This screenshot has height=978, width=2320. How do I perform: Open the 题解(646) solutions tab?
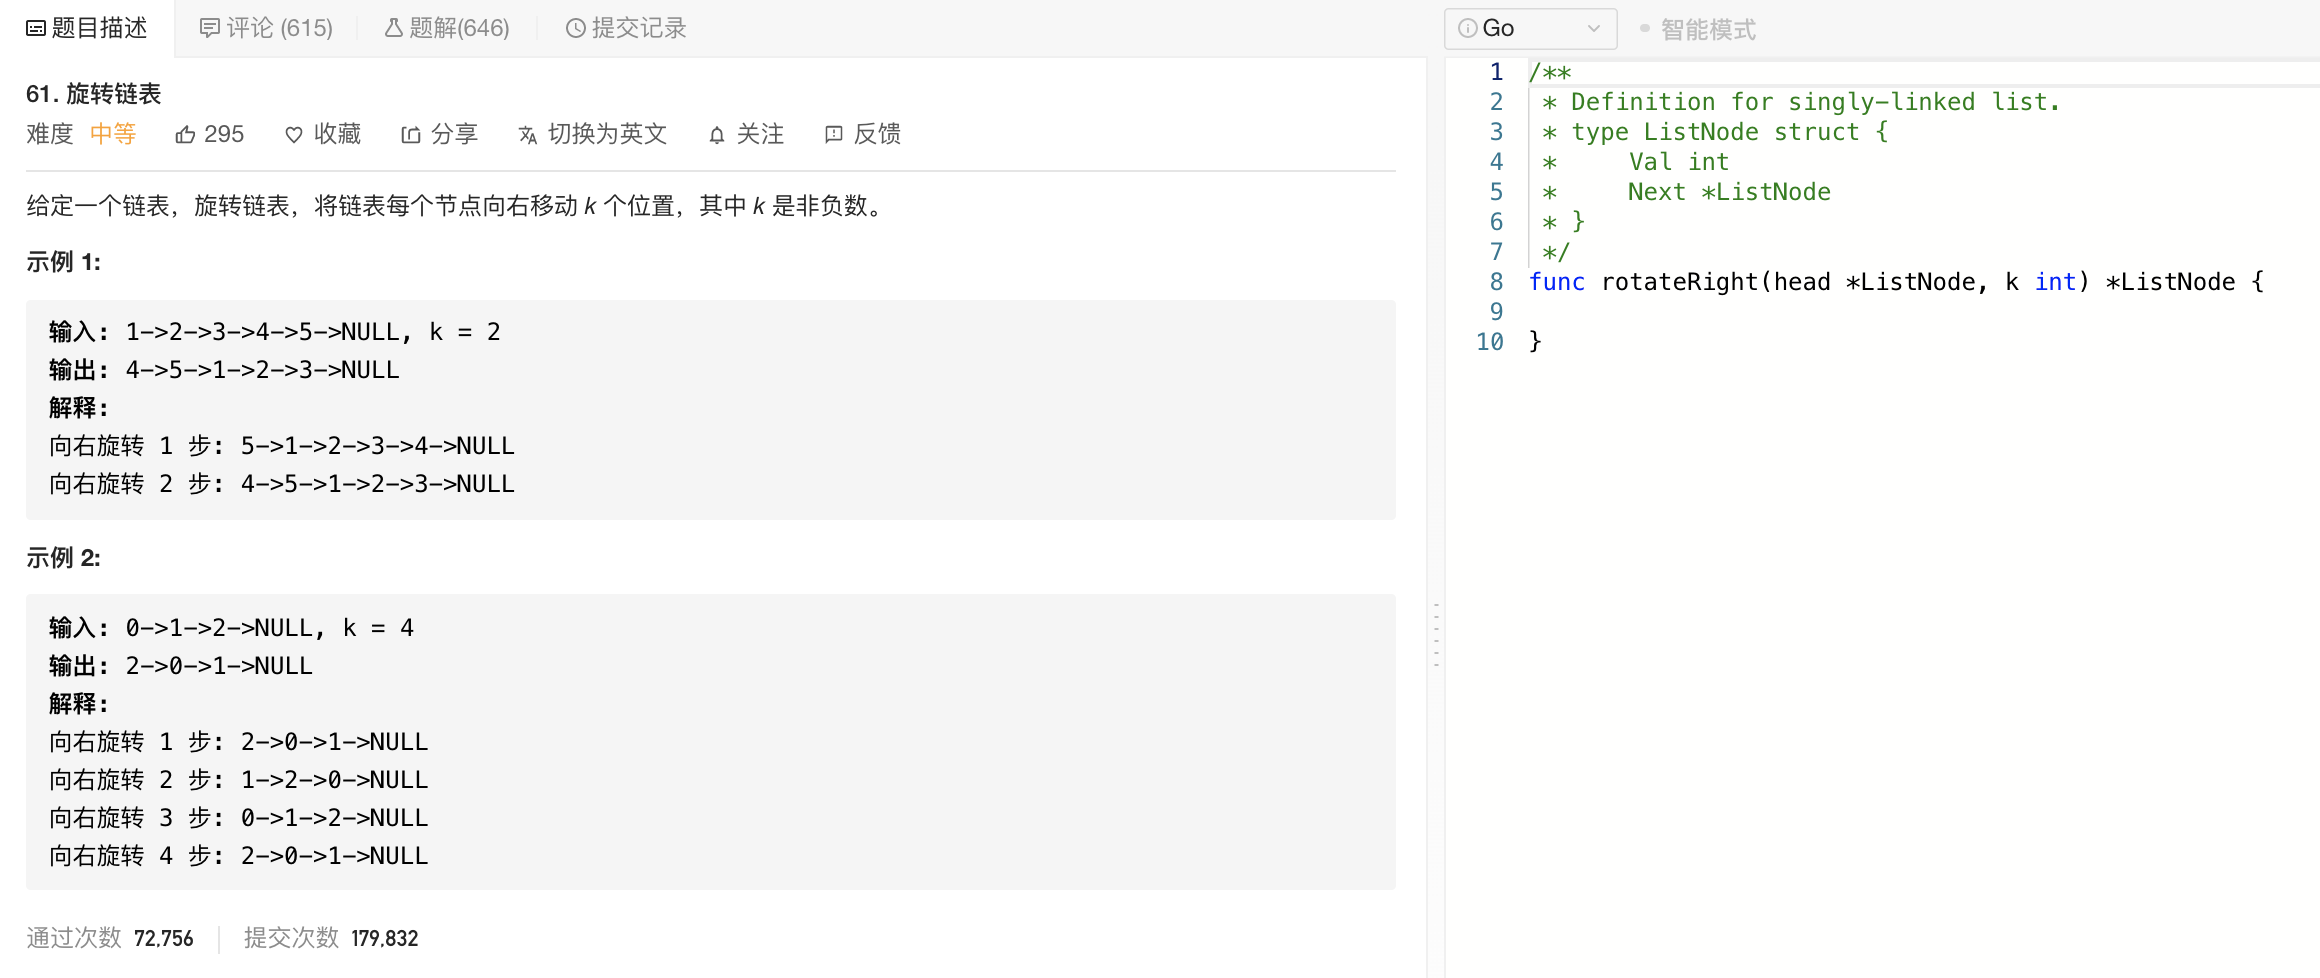click(x=447, y=29)
